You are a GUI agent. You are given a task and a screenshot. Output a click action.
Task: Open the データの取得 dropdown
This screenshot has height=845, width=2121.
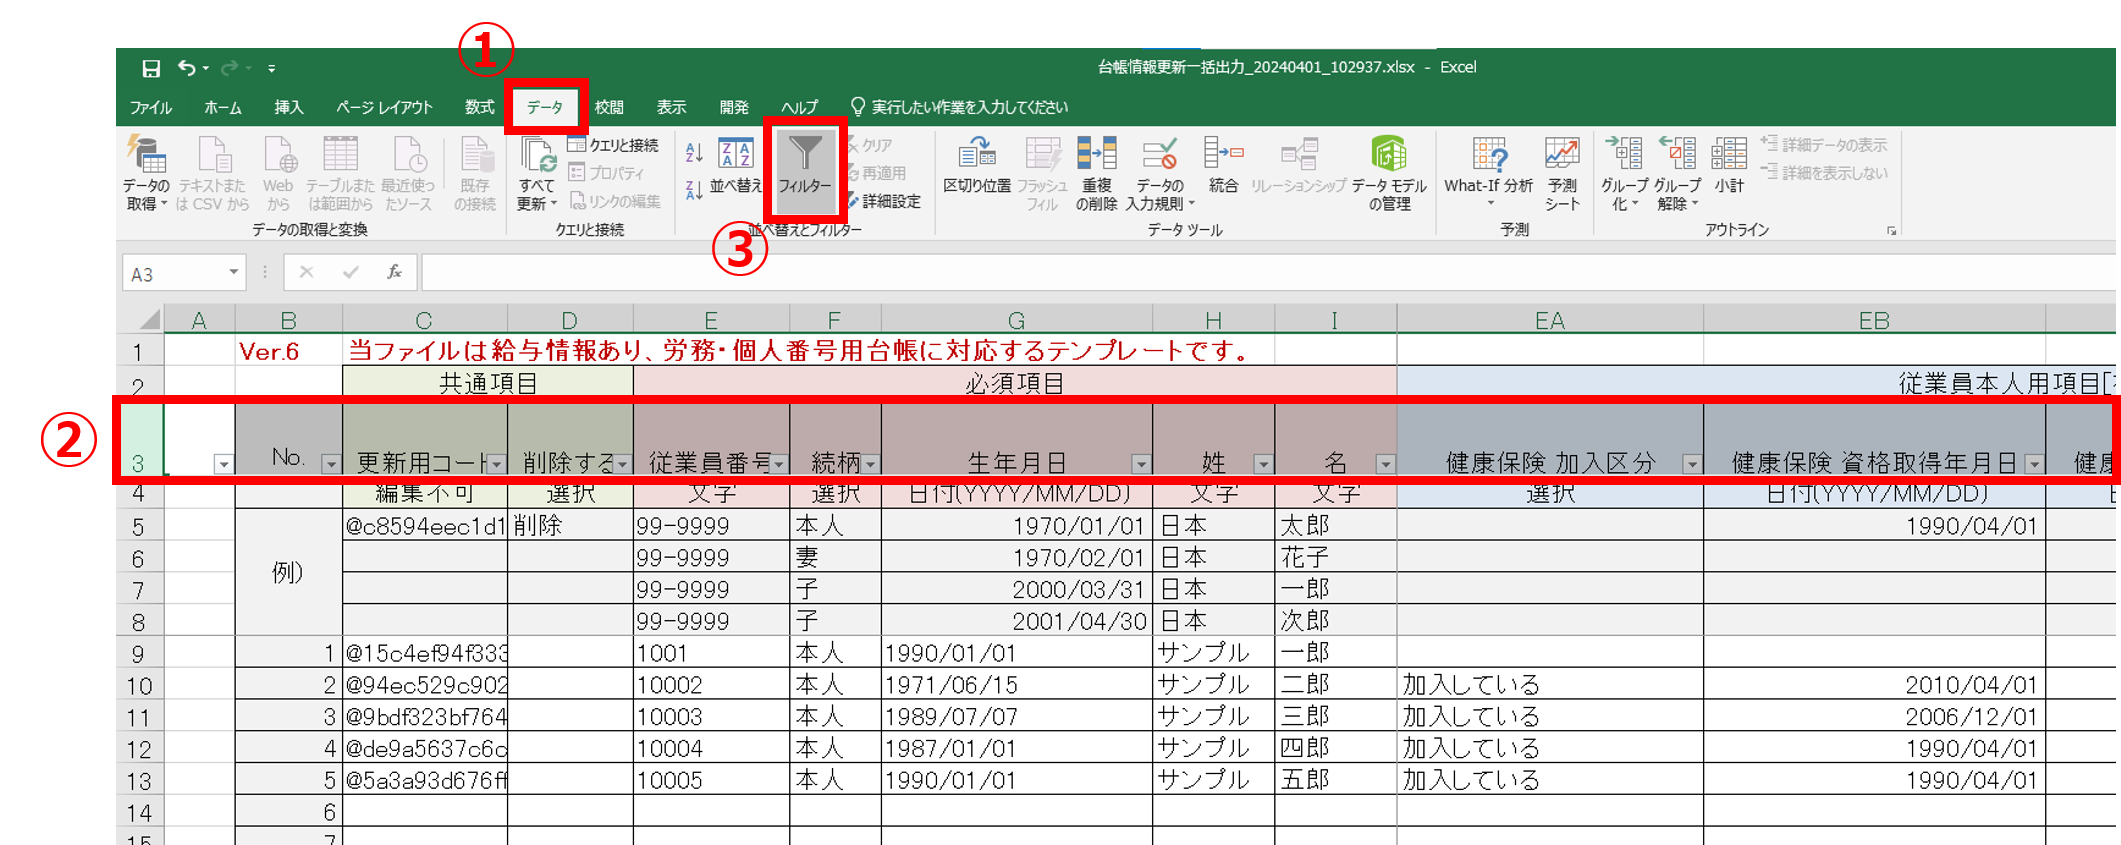pyautogui.click(x=146, y=174)
